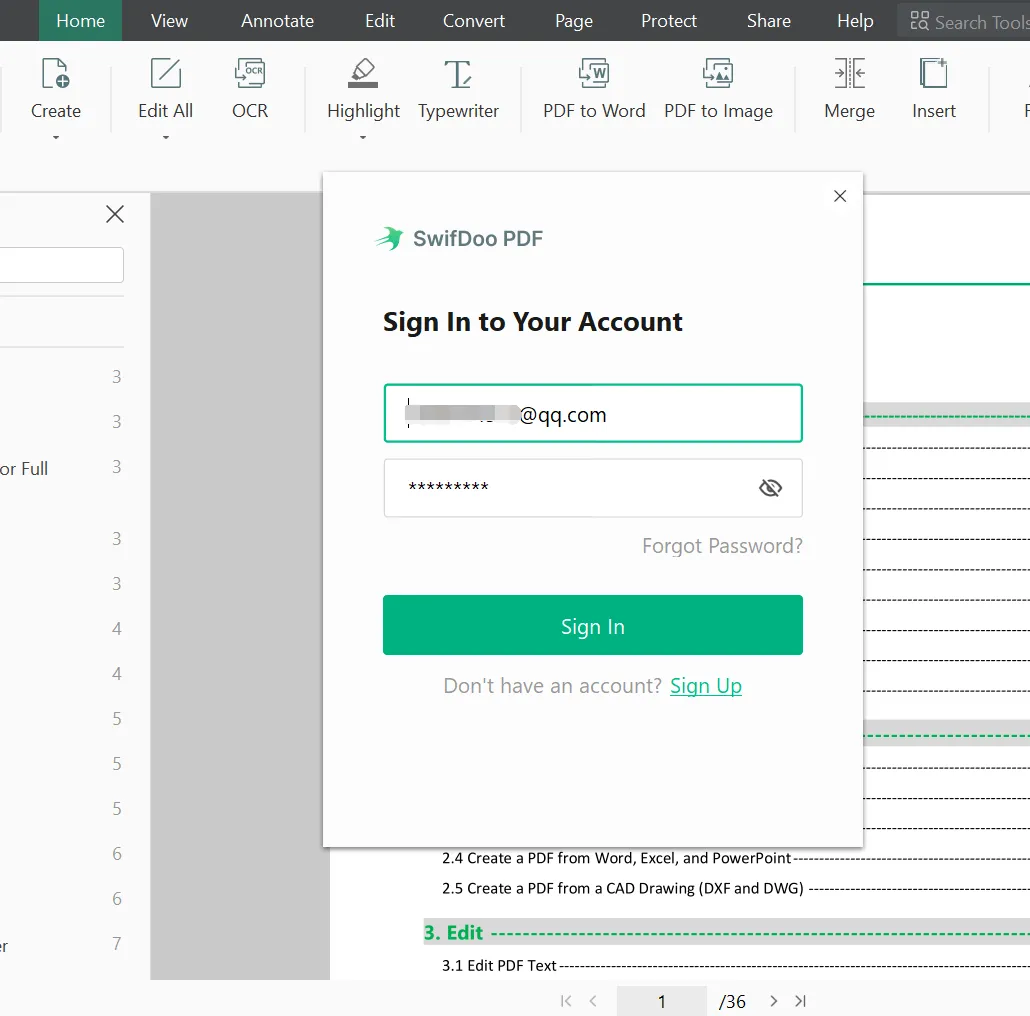
Task: Select the bookmark row with page 7
Action: [61, 944]
